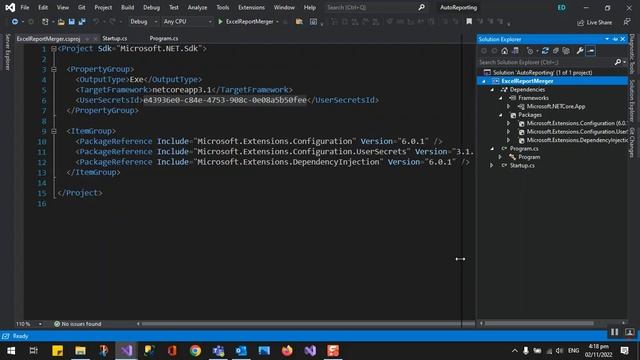Viewport: 640px width, 360px height.
Task: Open Solution Explorer search options dropdown
Action: (625, 62)
